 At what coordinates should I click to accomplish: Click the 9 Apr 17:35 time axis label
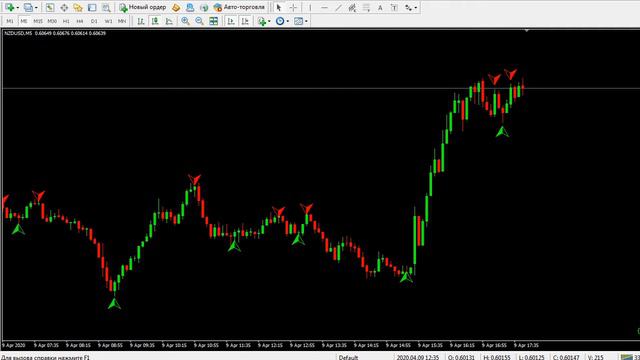point(526,345)
